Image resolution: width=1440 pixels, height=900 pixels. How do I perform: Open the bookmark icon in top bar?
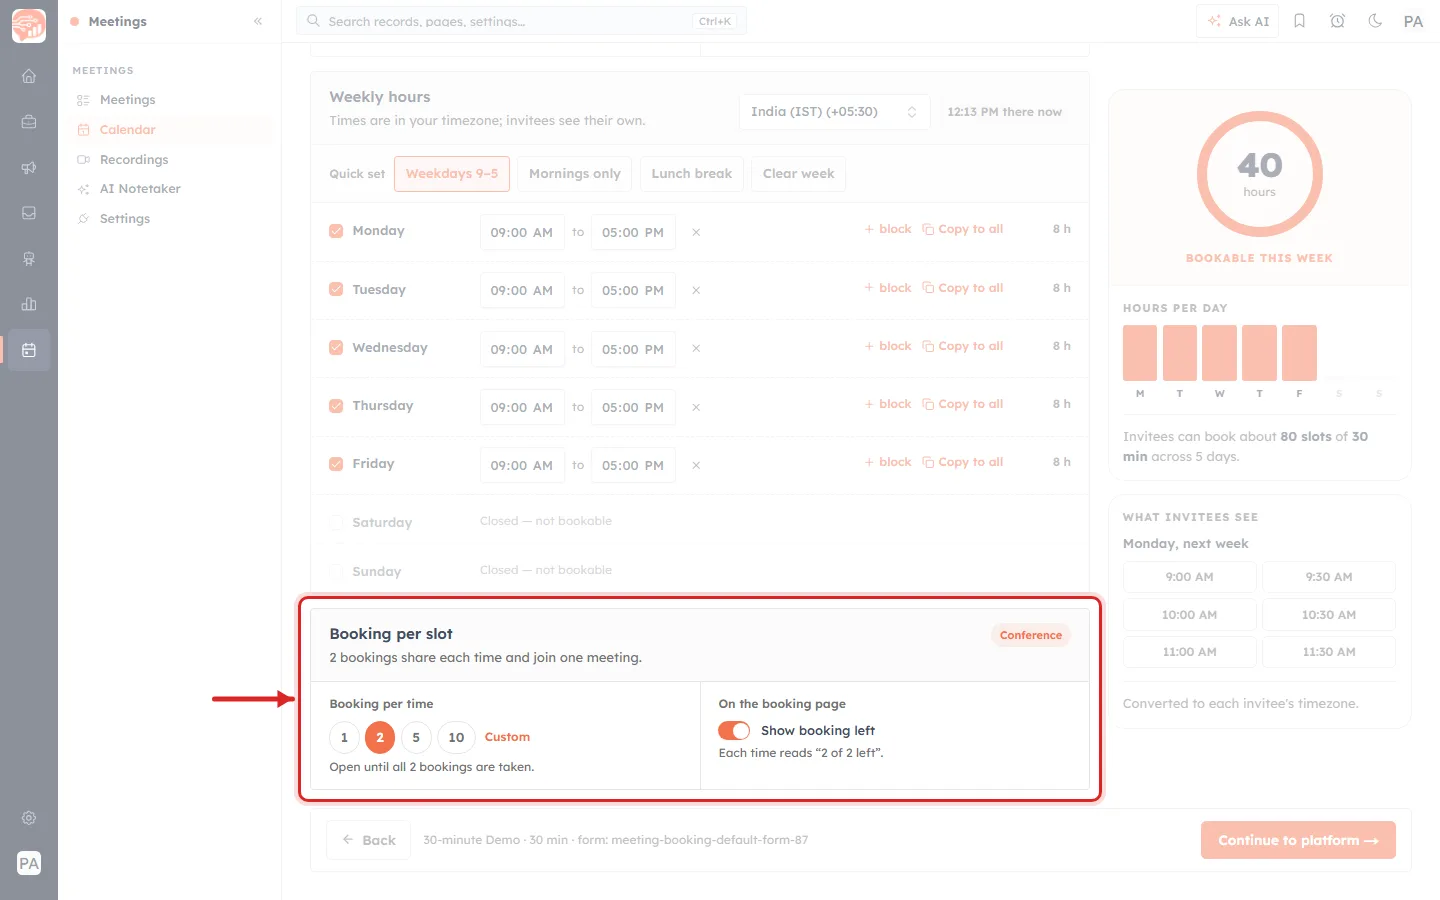click(1300, 21)
